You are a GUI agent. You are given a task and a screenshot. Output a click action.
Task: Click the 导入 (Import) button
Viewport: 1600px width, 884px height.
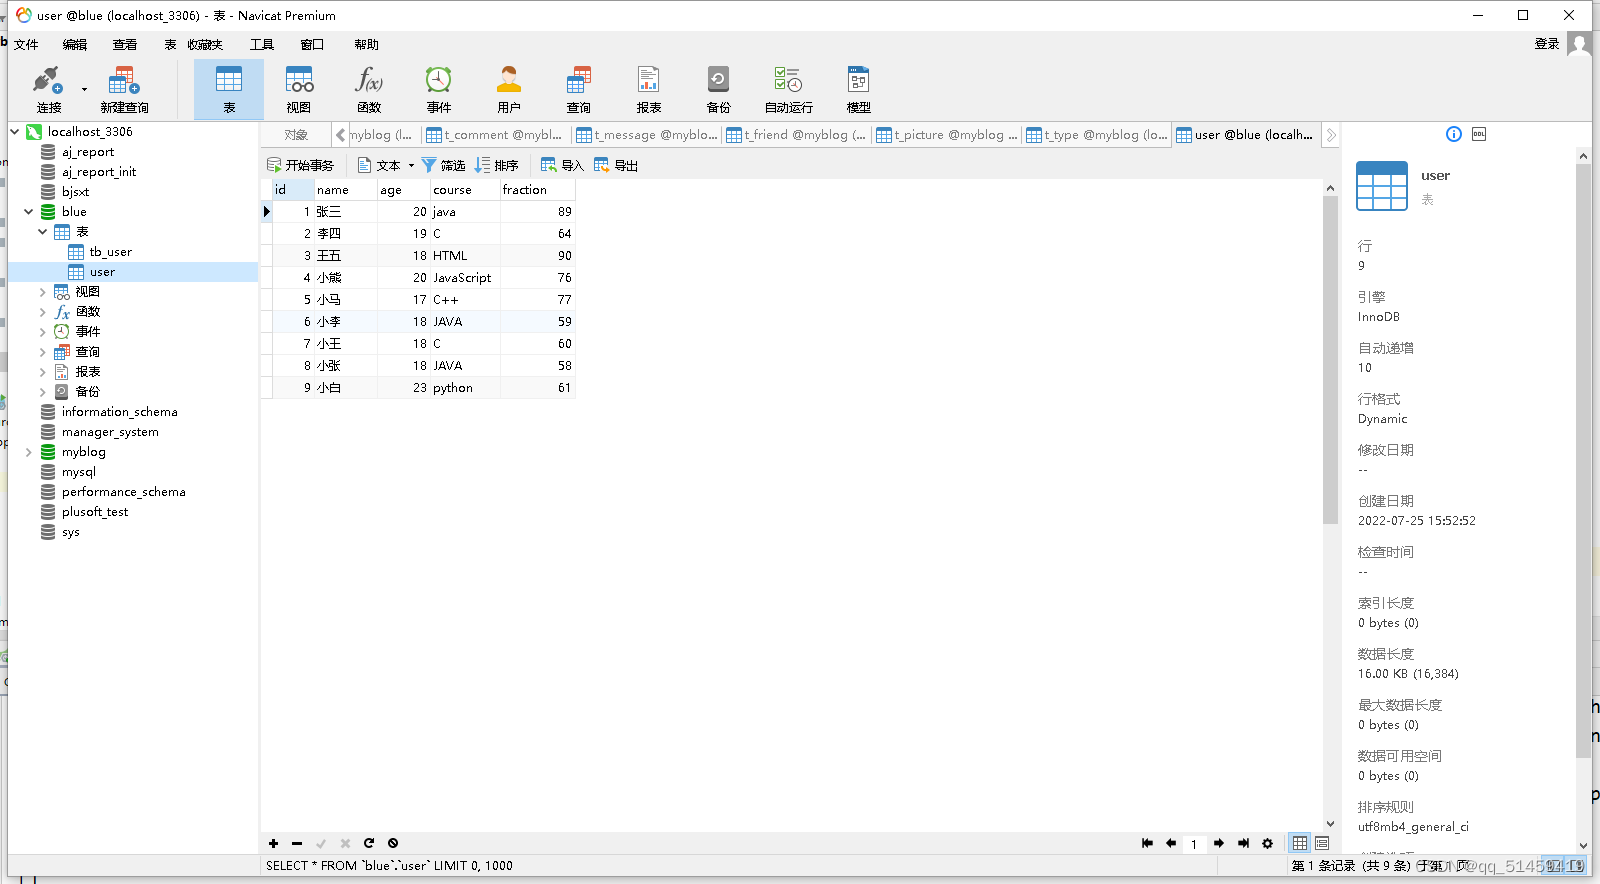(562, 165)
